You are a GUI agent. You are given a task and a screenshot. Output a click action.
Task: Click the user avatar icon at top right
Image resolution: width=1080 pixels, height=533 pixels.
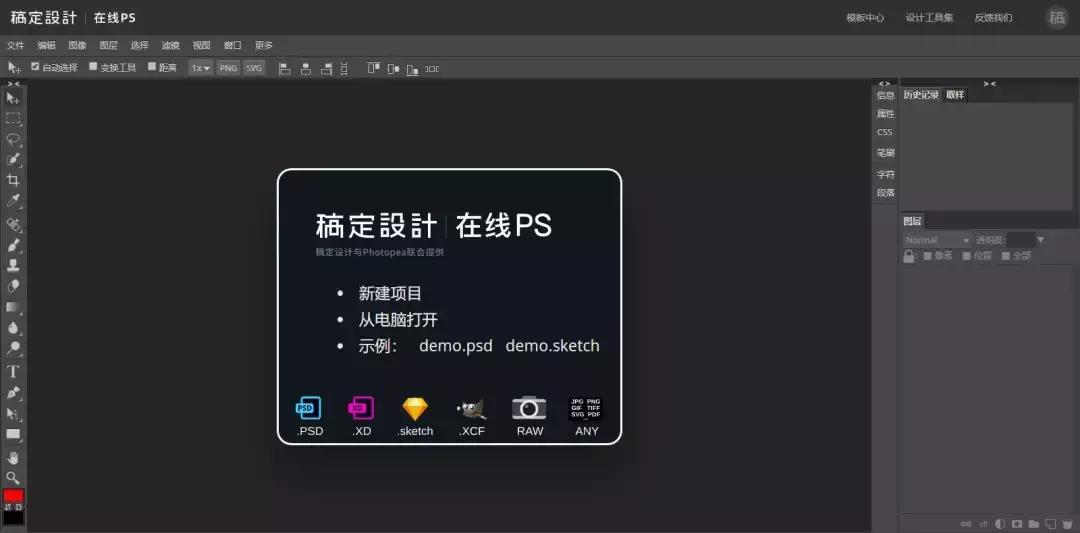1057,18
